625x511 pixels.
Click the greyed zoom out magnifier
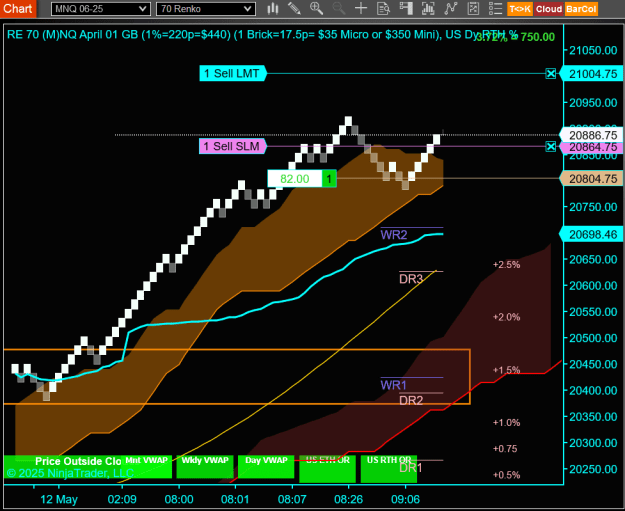339,8
